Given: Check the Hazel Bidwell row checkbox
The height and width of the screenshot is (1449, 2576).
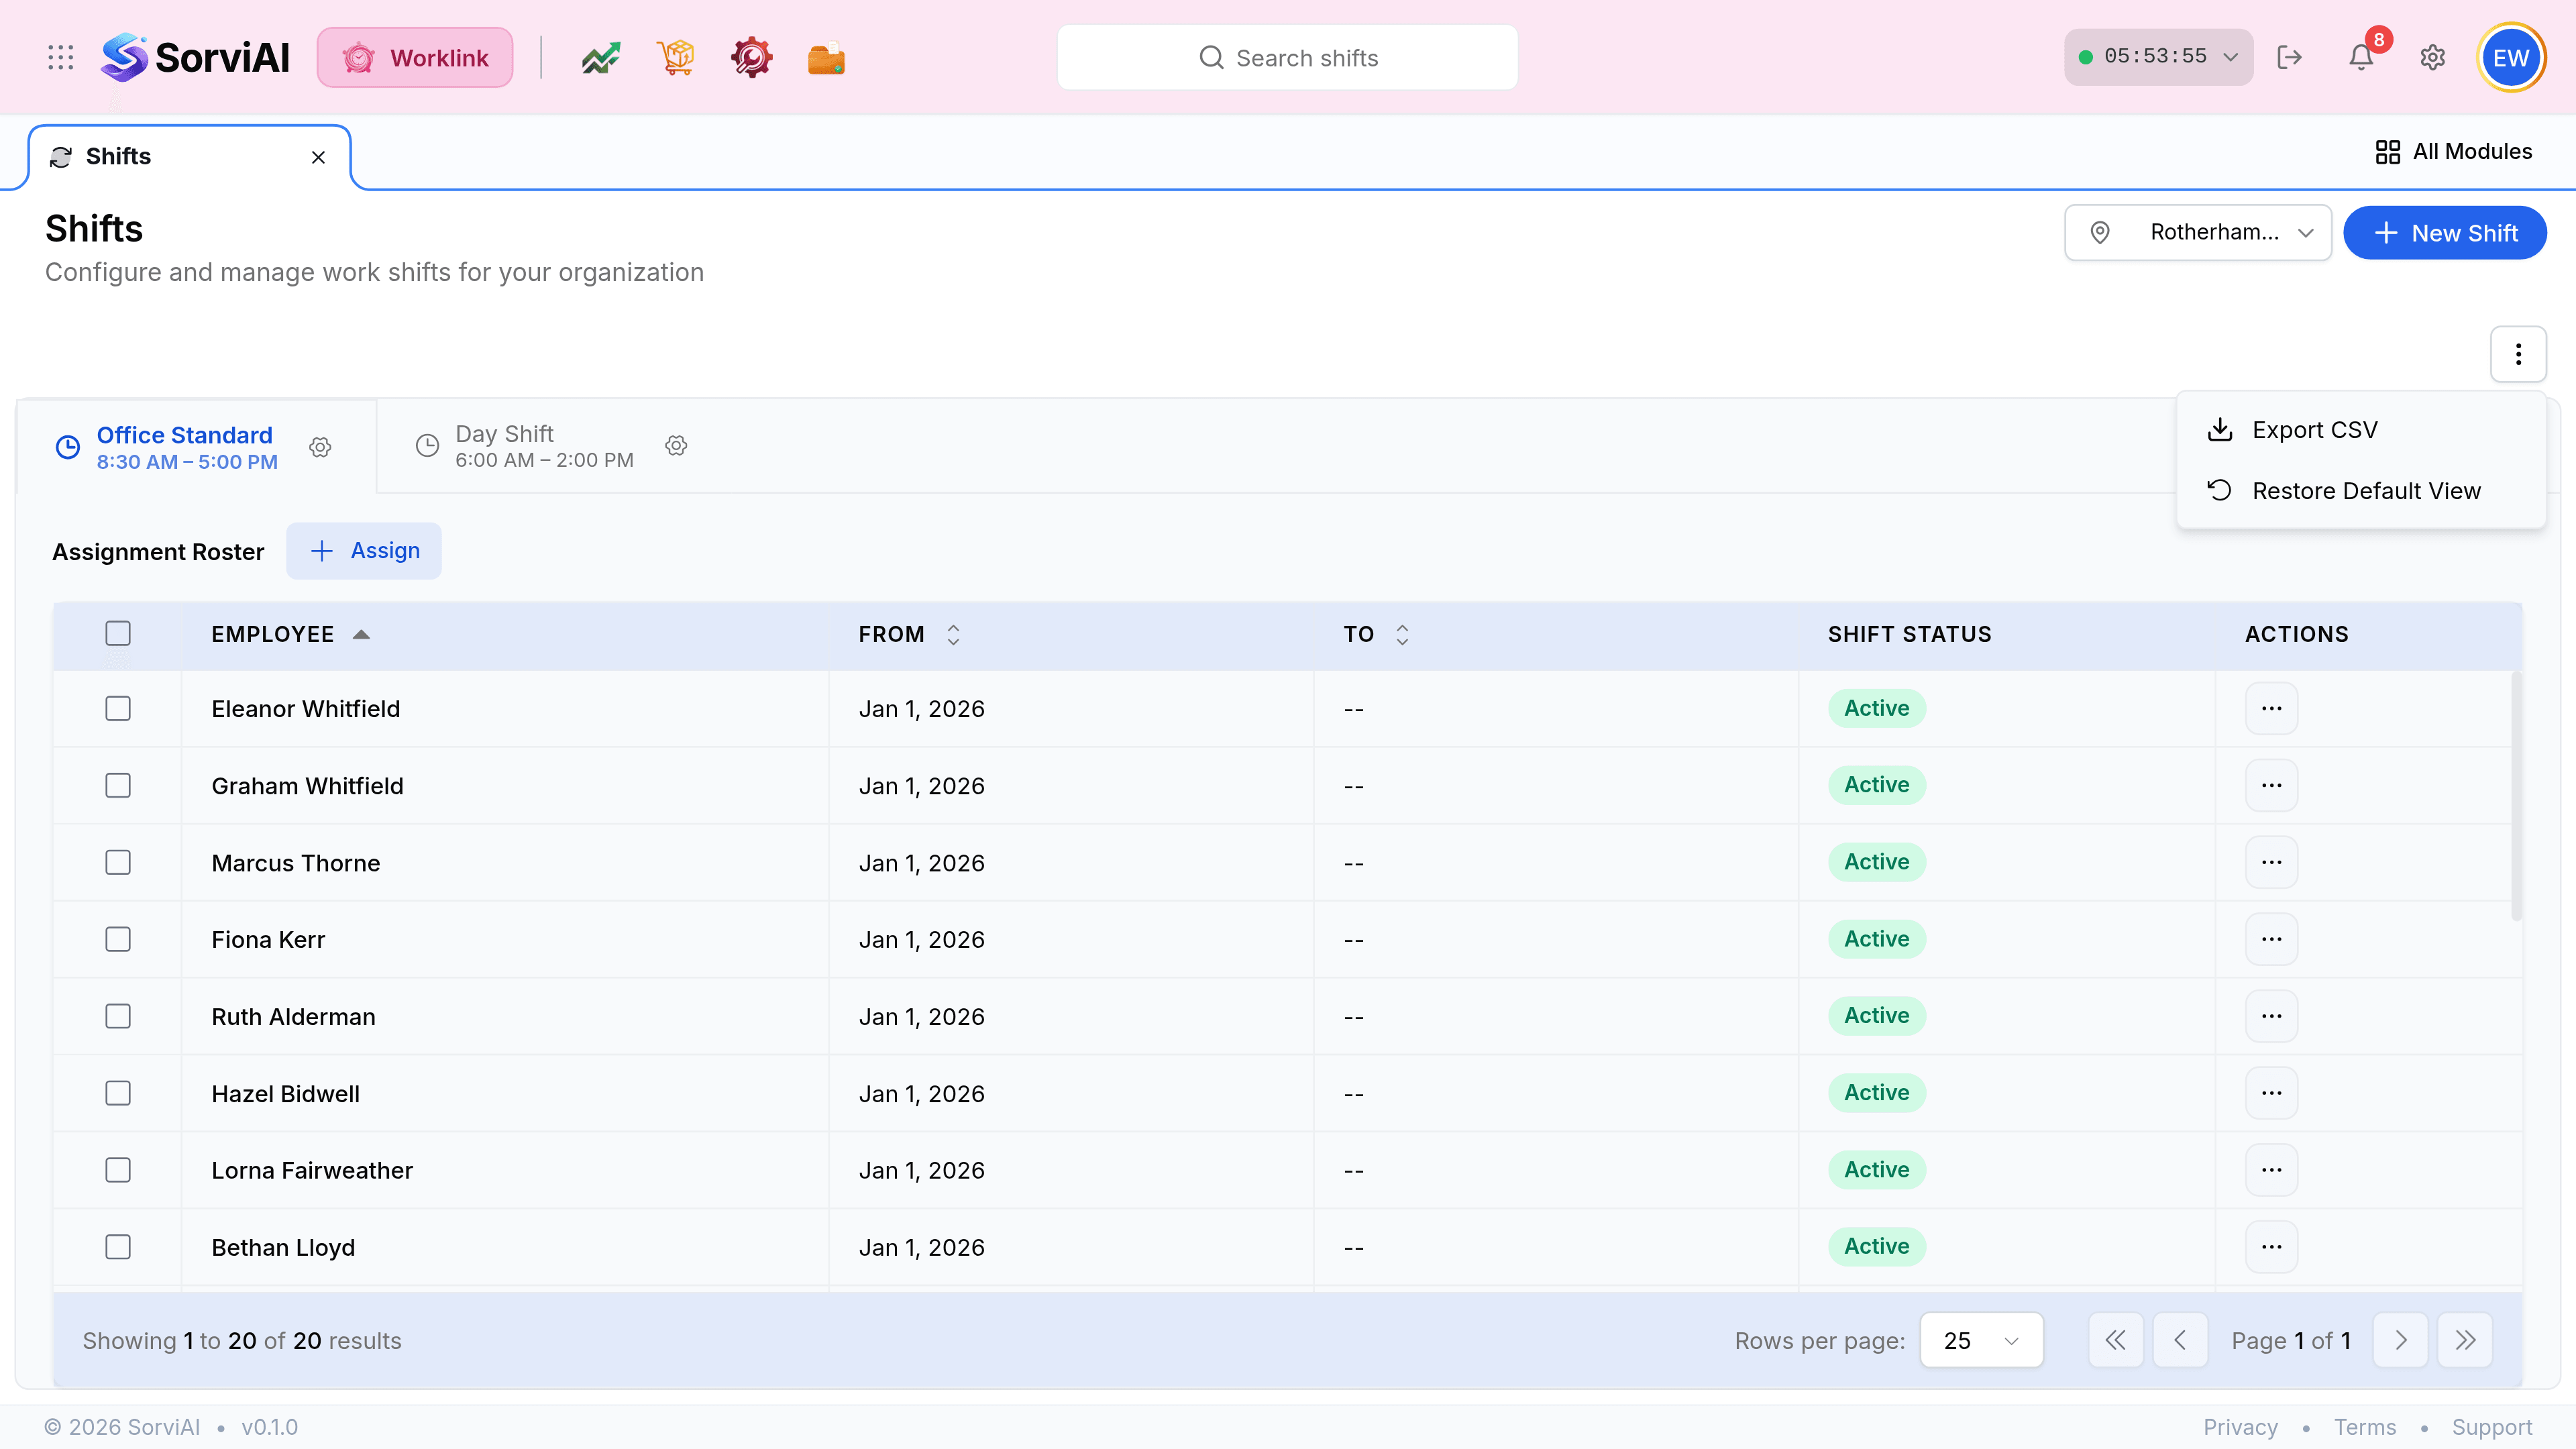Looking at the screenshot, I should [118, 1093].
